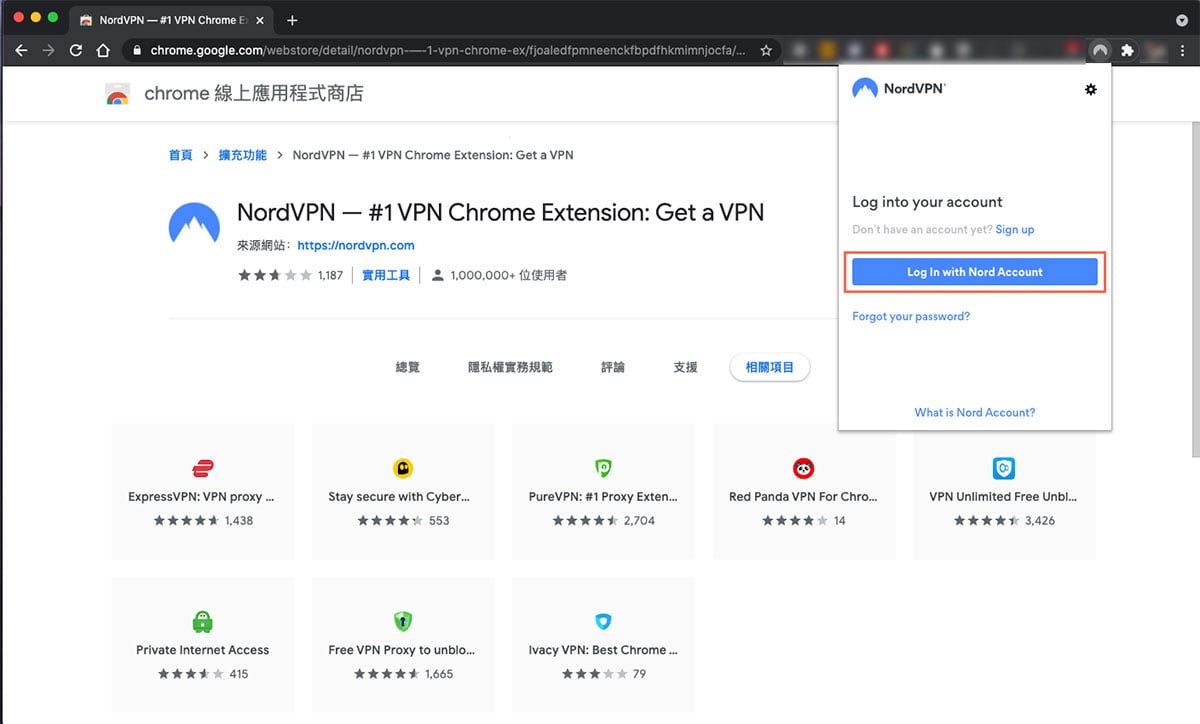Click the 實用工具 category link
The height and width of the screenshot is (724, 1200).
386,275
